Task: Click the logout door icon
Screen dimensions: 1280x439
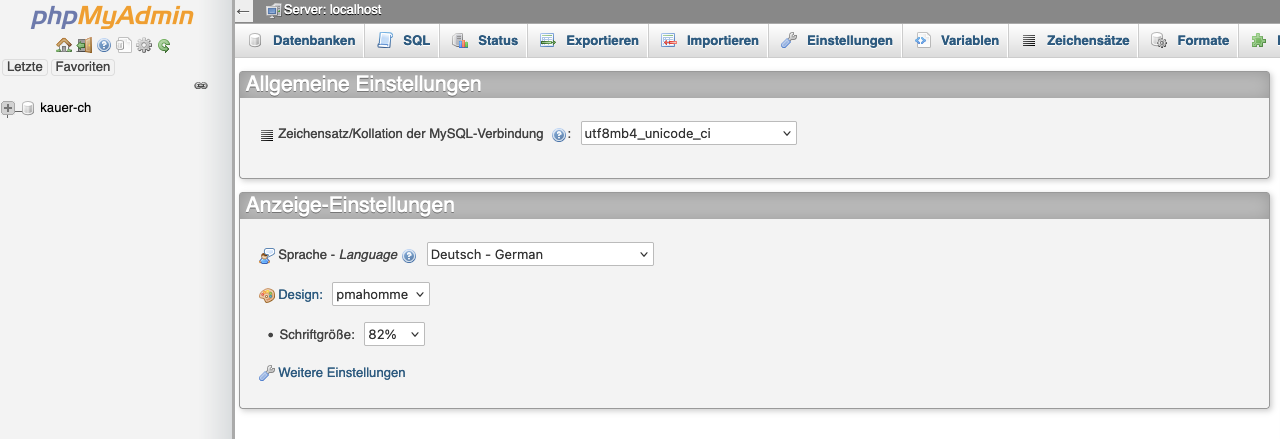Action: (x=84, y=45)
